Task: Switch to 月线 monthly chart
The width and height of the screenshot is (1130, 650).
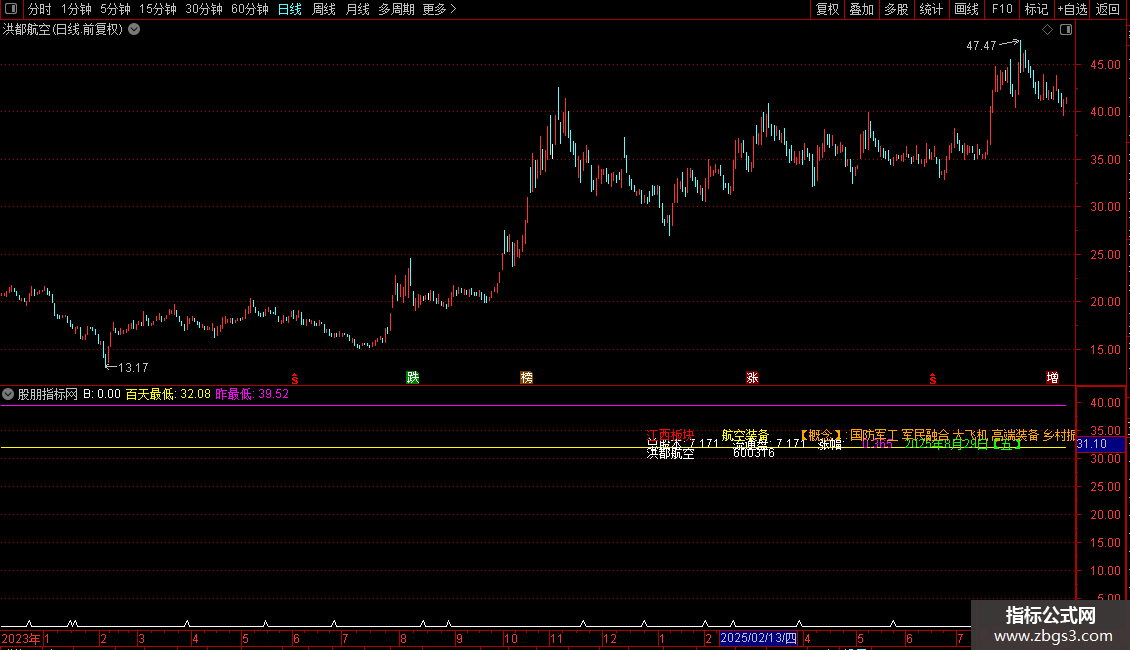Action: 357,9
